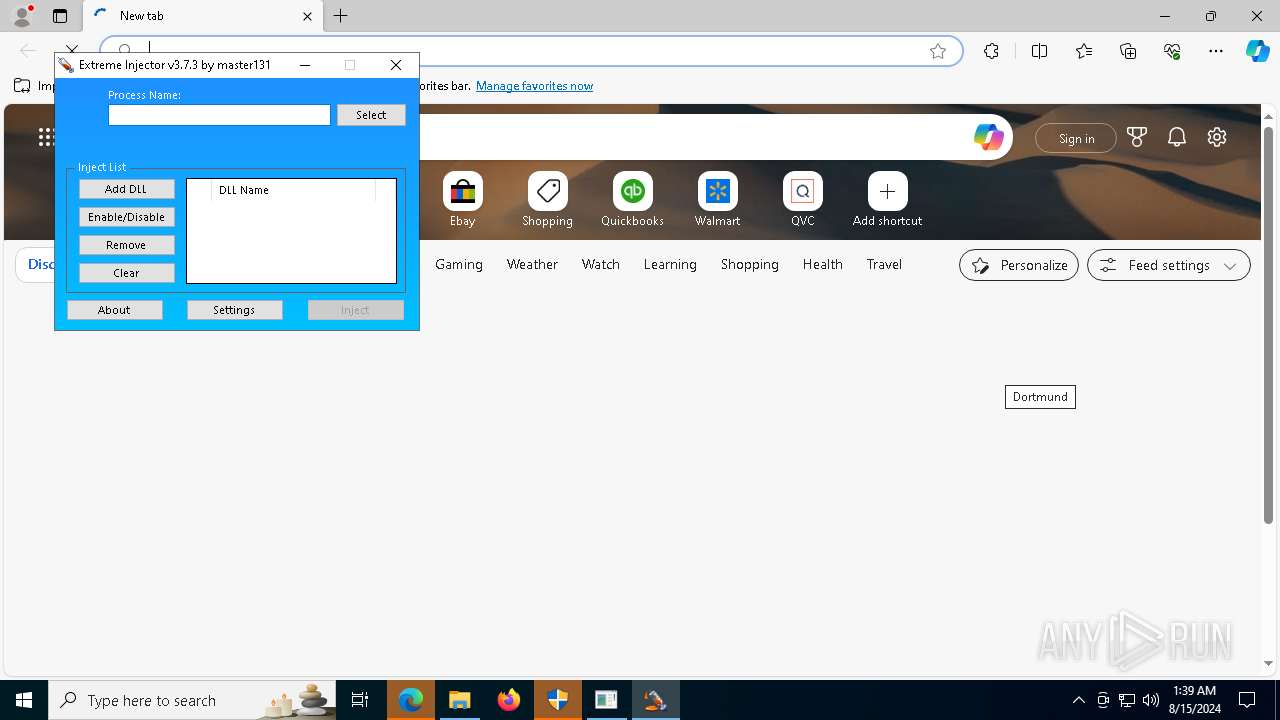Switch to the Learning feed tab
This screenshot has width=1280, height=720.
pos(670,265)
